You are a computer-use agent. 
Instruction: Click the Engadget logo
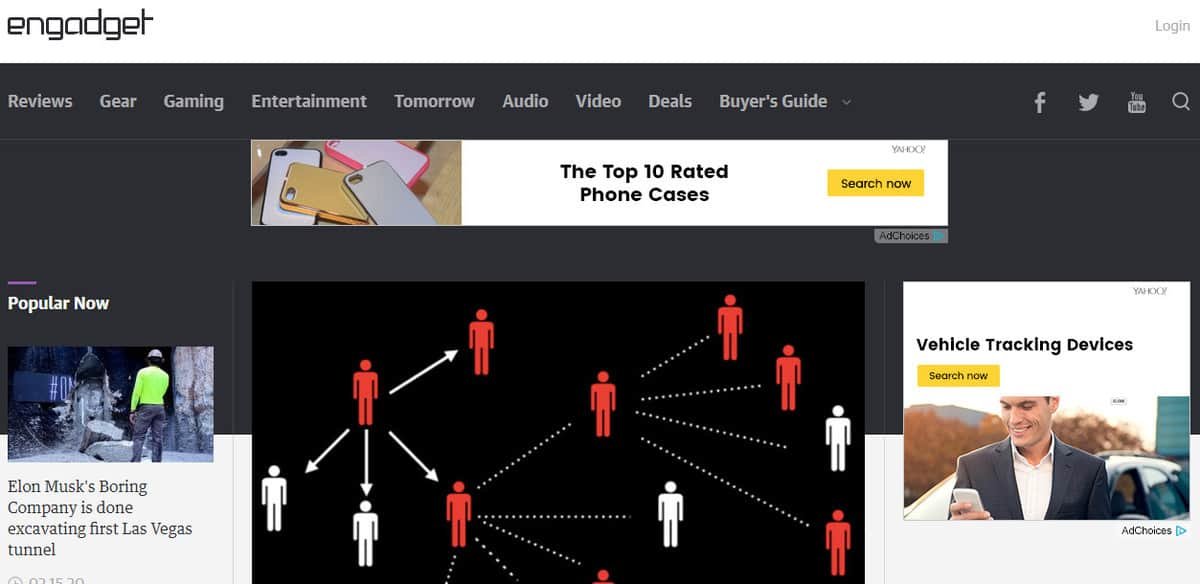coord(81,25)
